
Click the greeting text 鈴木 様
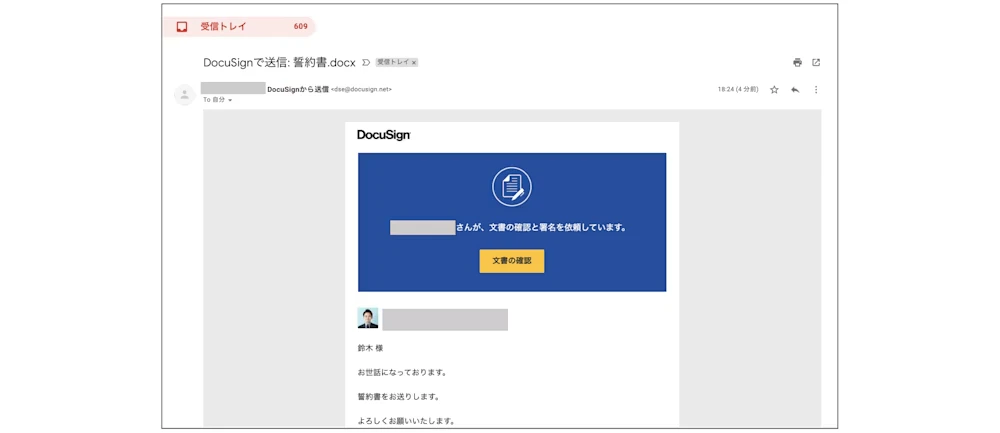point(370,349)
